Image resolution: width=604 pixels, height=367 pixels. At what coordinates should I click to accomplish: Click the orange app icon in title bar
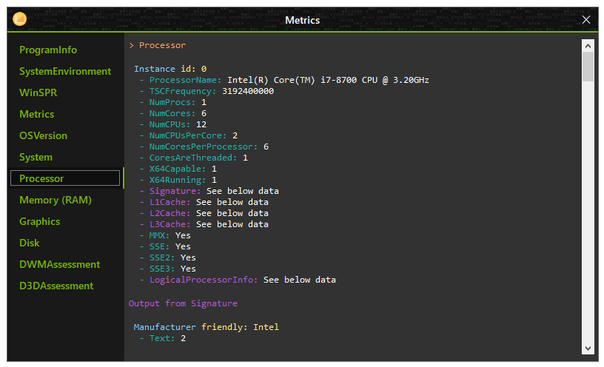[20, 19]
